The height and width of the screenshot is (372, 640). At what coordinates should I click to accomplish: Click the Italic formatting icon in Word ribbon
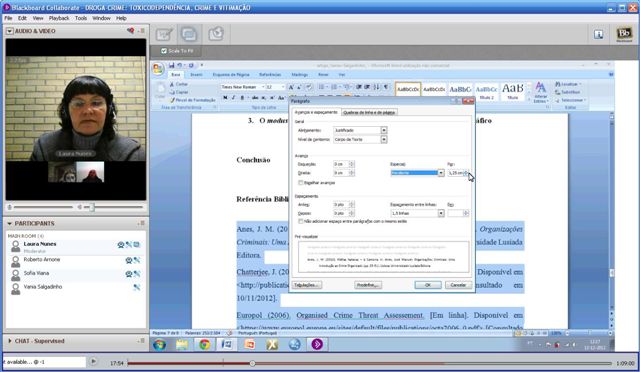233,98
